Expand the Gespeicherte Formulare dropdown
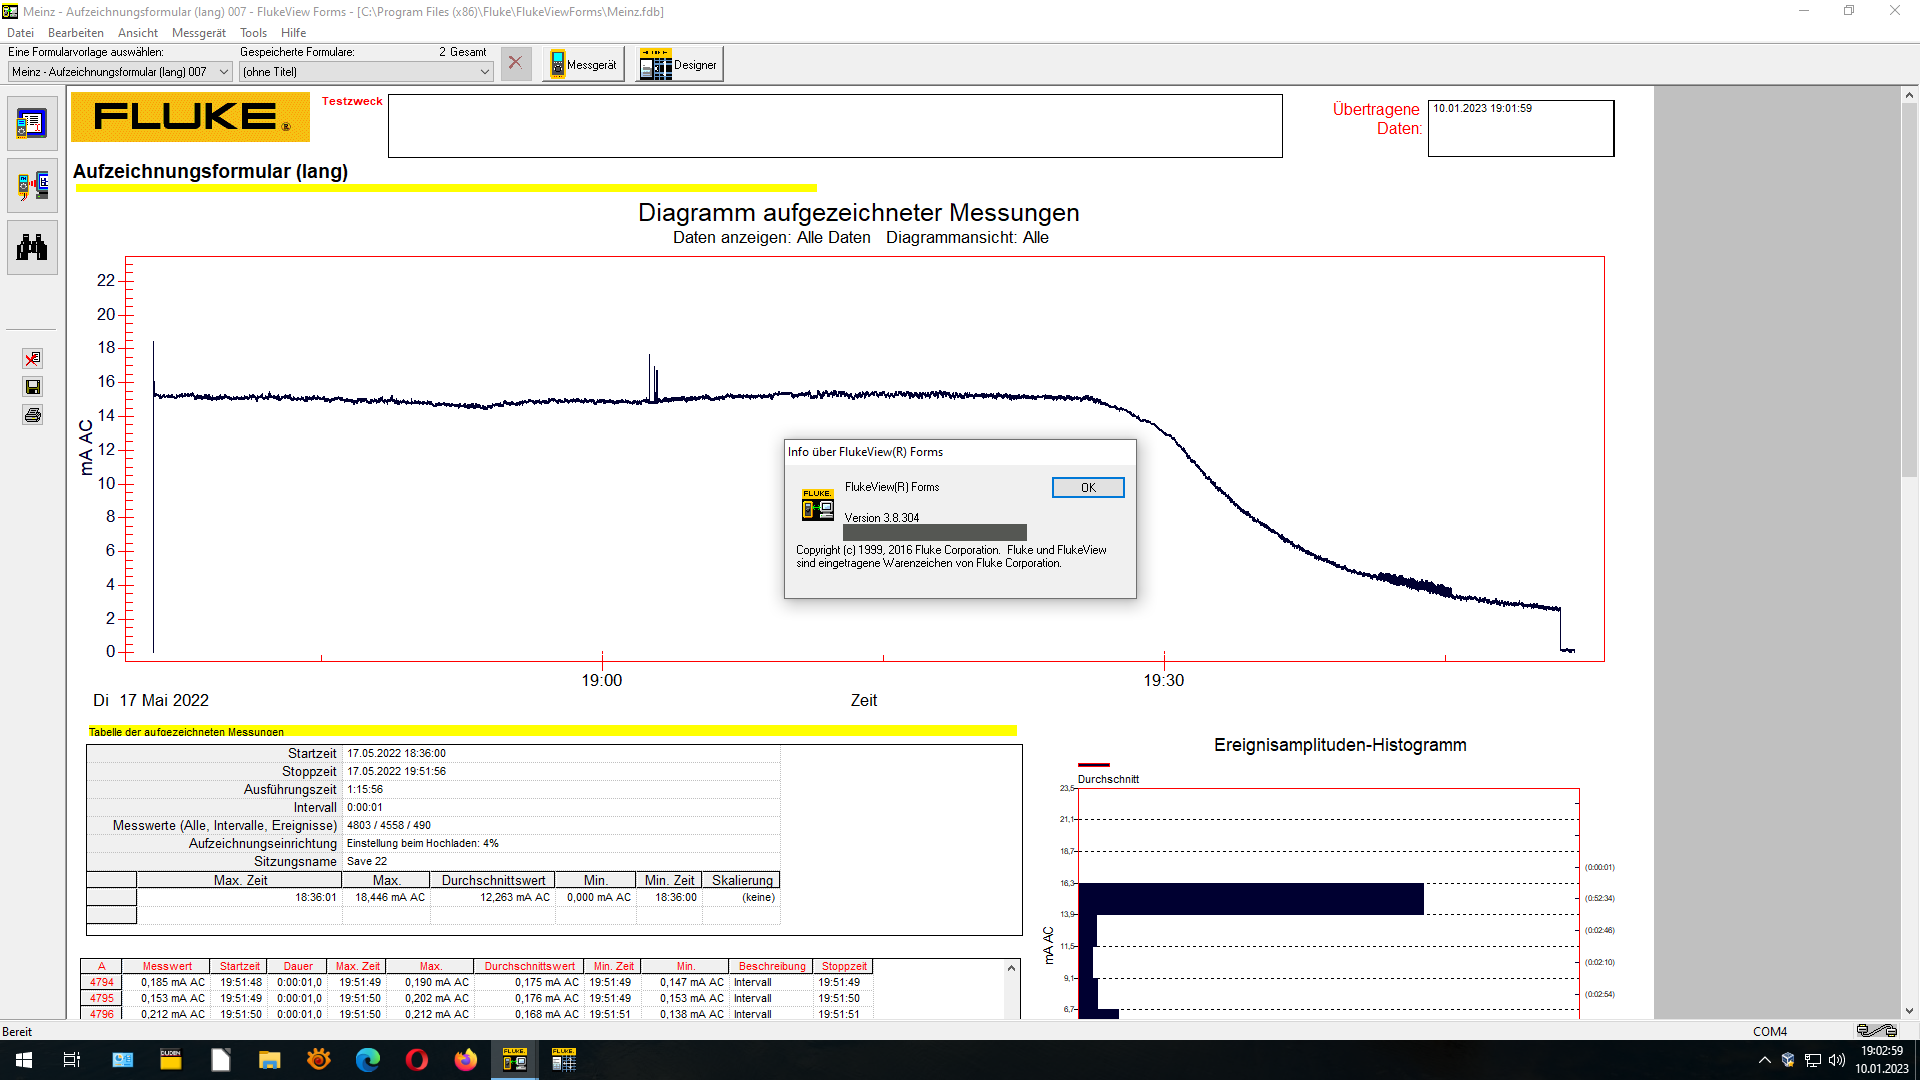 click(484, 72)
